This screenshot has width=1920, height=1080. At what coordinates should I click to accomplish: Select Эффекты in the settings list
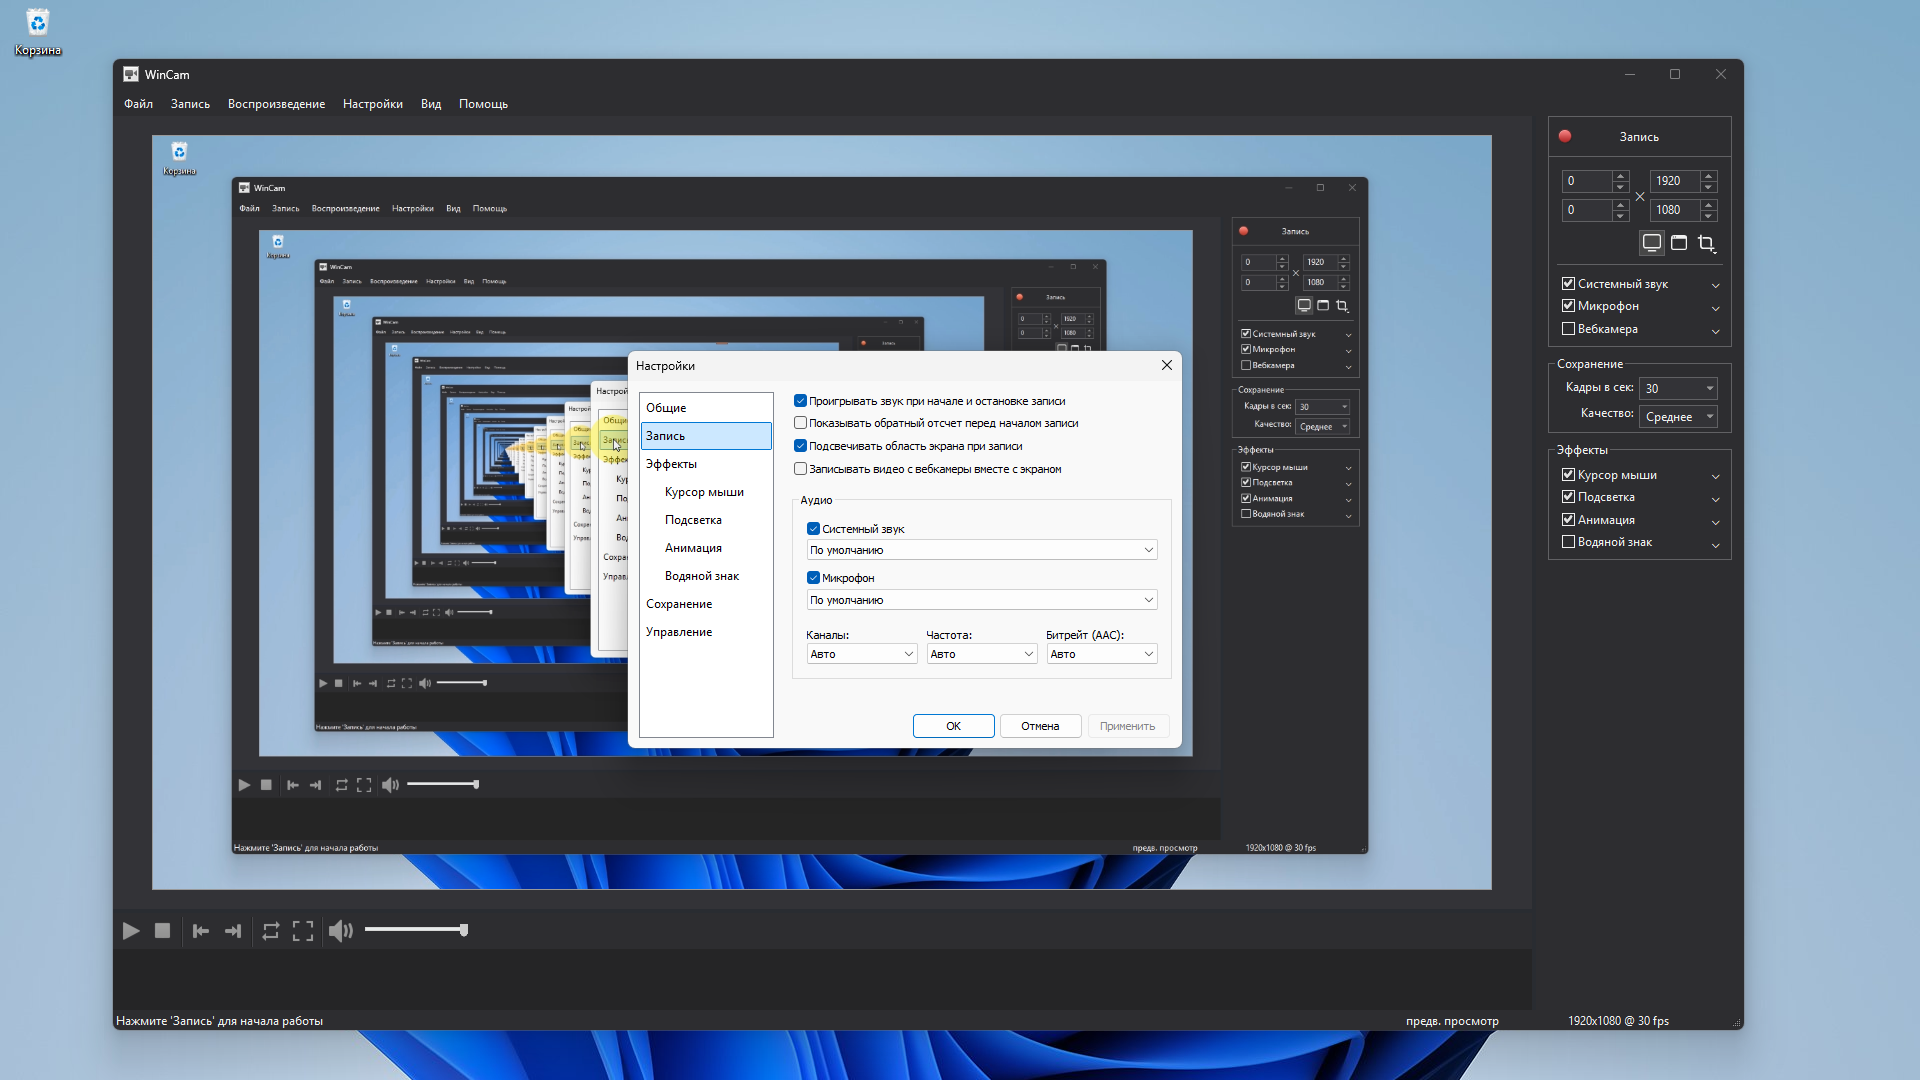tap(706, 464)
